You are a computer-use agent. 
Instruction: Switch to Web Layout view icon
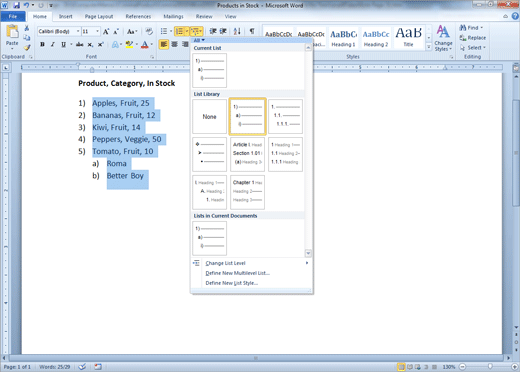pyautogui.click(x=418, y=367)
